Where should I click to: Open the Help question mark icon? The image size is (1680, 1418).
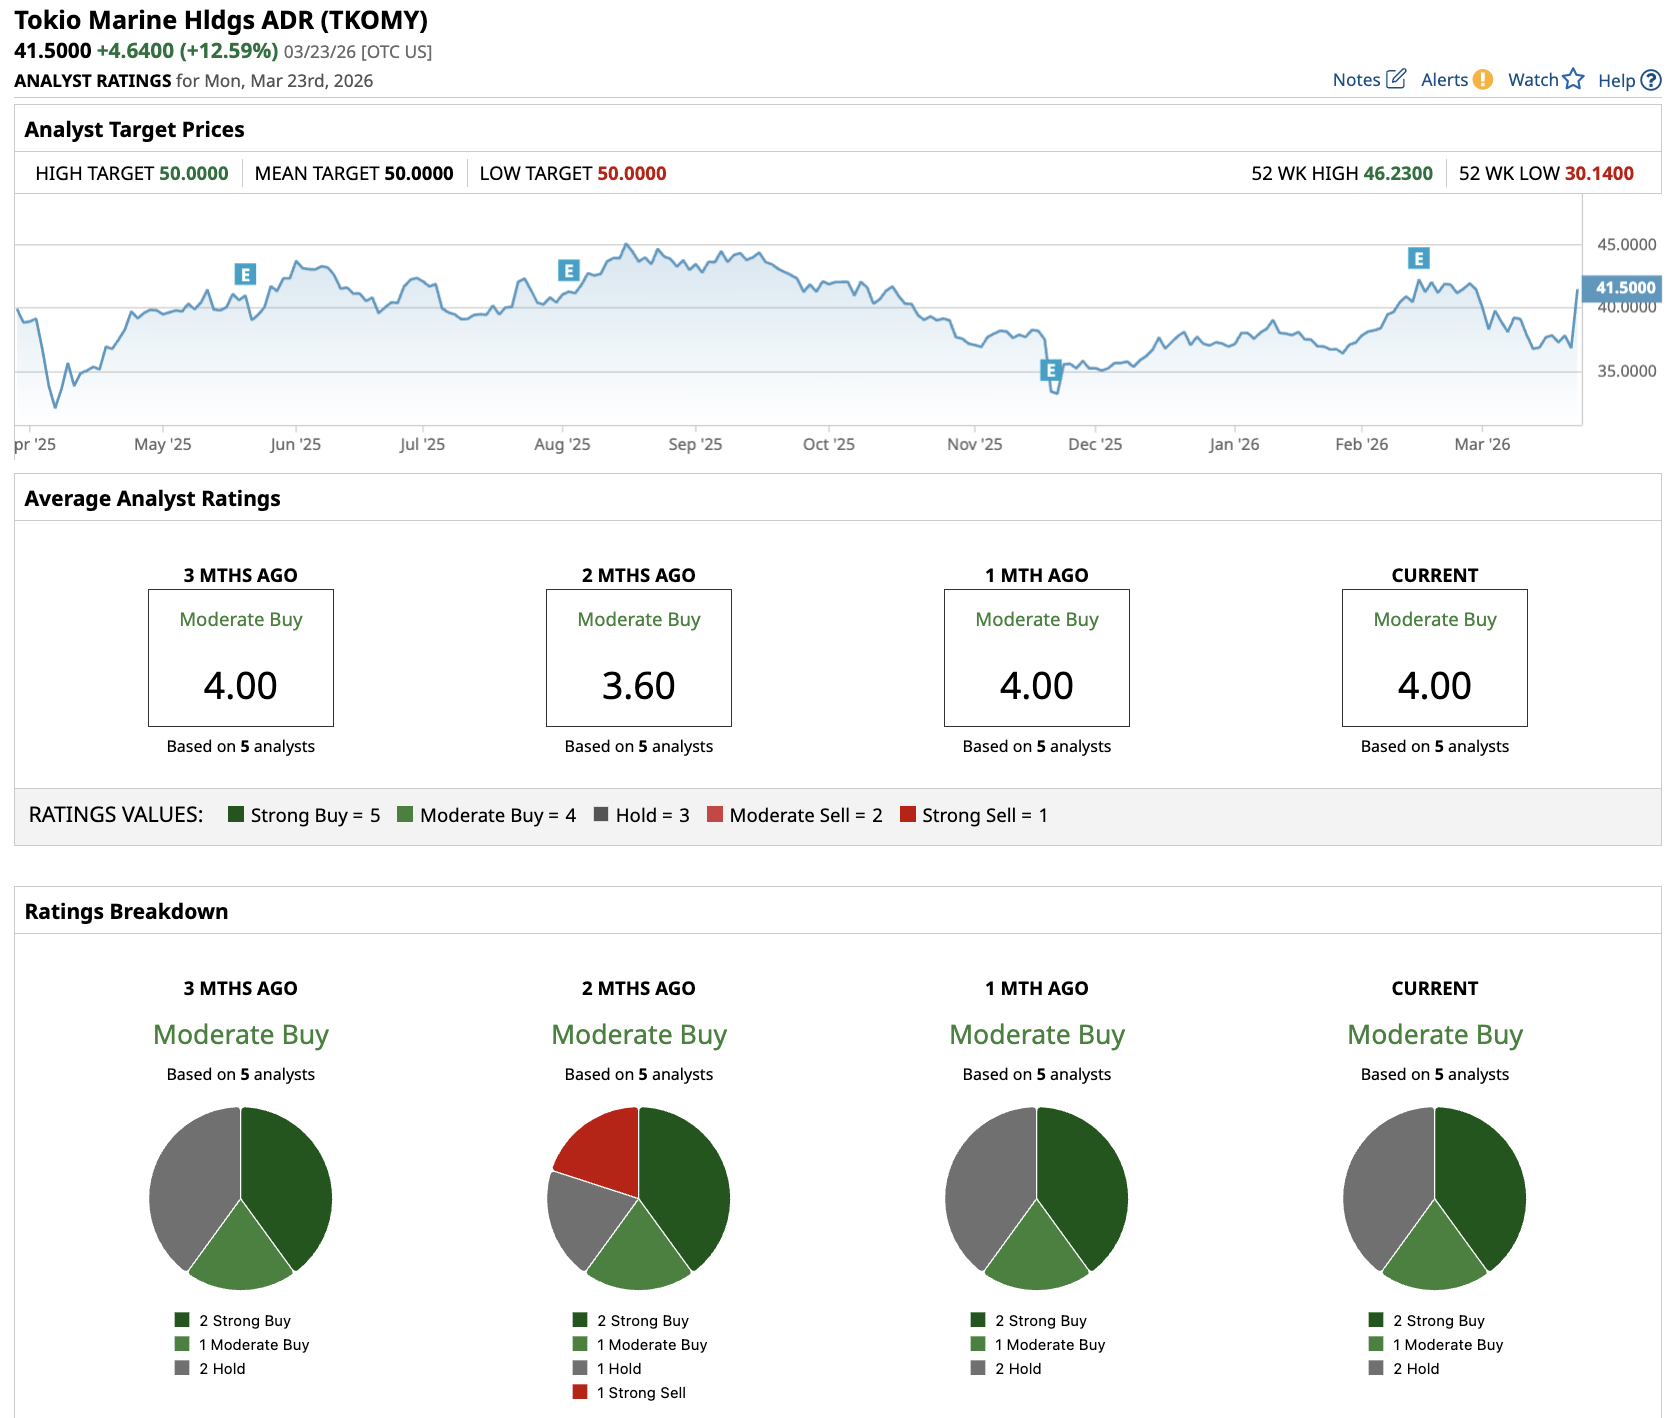[x=1651, y=80]
